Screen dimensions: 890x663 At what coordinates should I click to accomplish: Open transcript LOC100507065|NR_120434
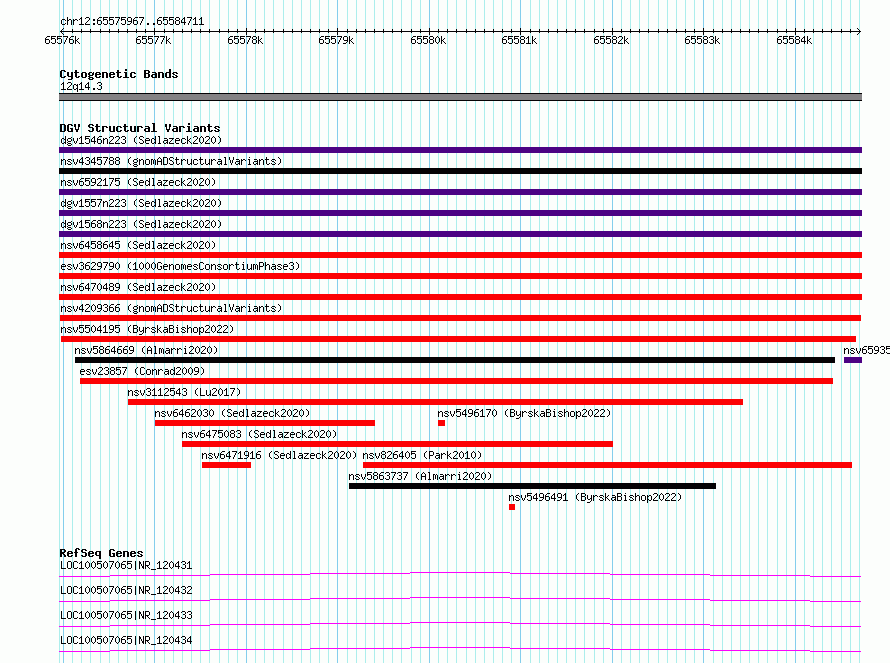click(126, 640)
